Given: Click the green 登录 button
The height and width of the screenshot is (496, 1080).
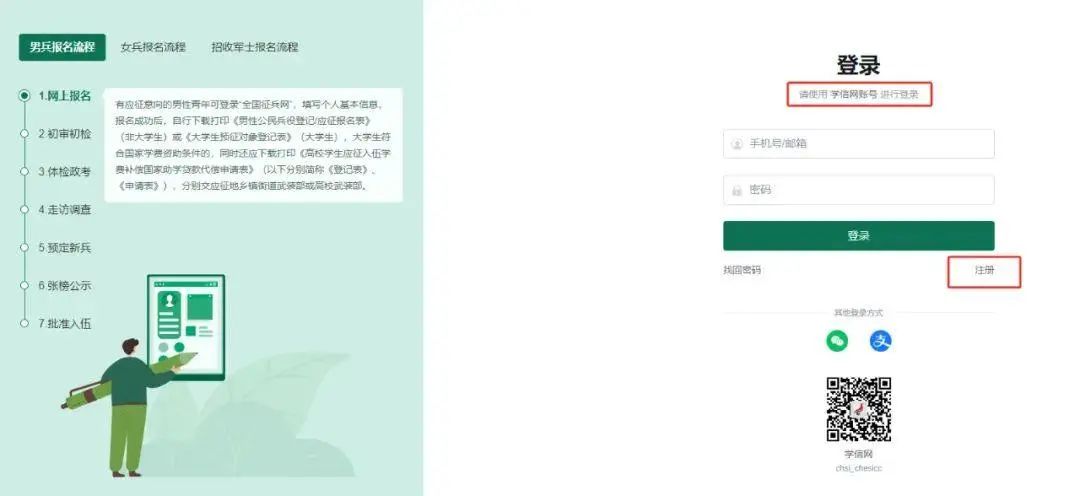Looking at the screenshot, I should coord(859,236).
